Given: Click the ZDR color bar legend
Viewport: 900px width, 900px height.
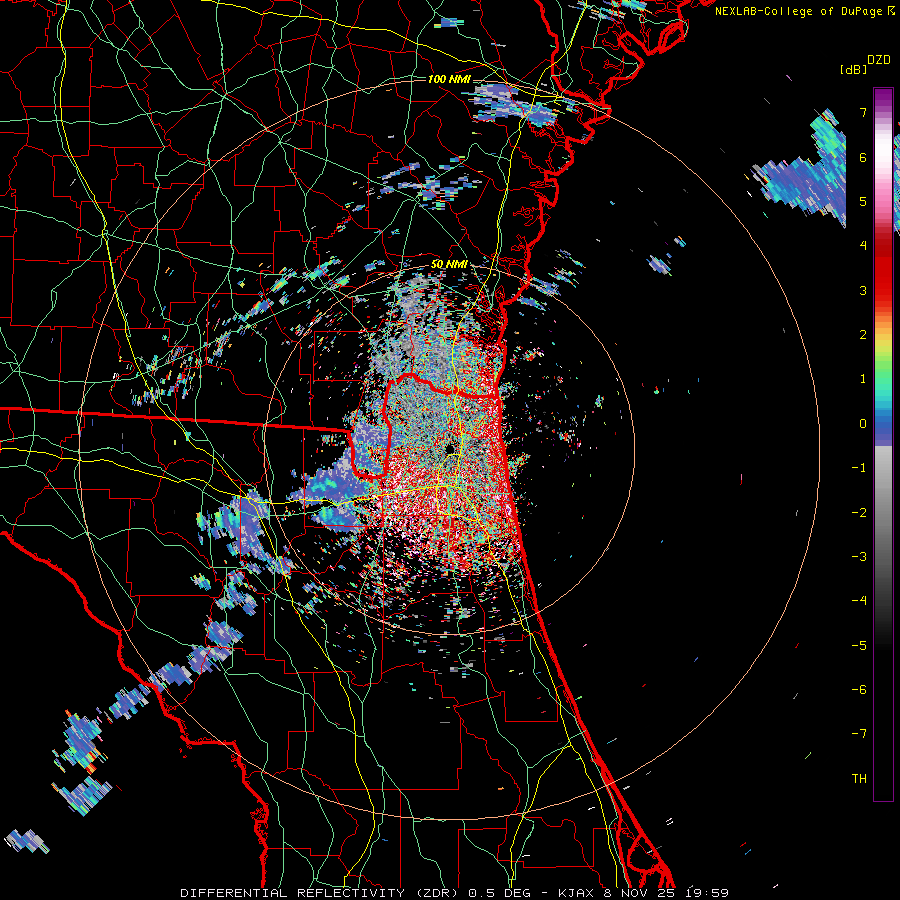Looking at the screenshot, I should [x=883, y=444].
